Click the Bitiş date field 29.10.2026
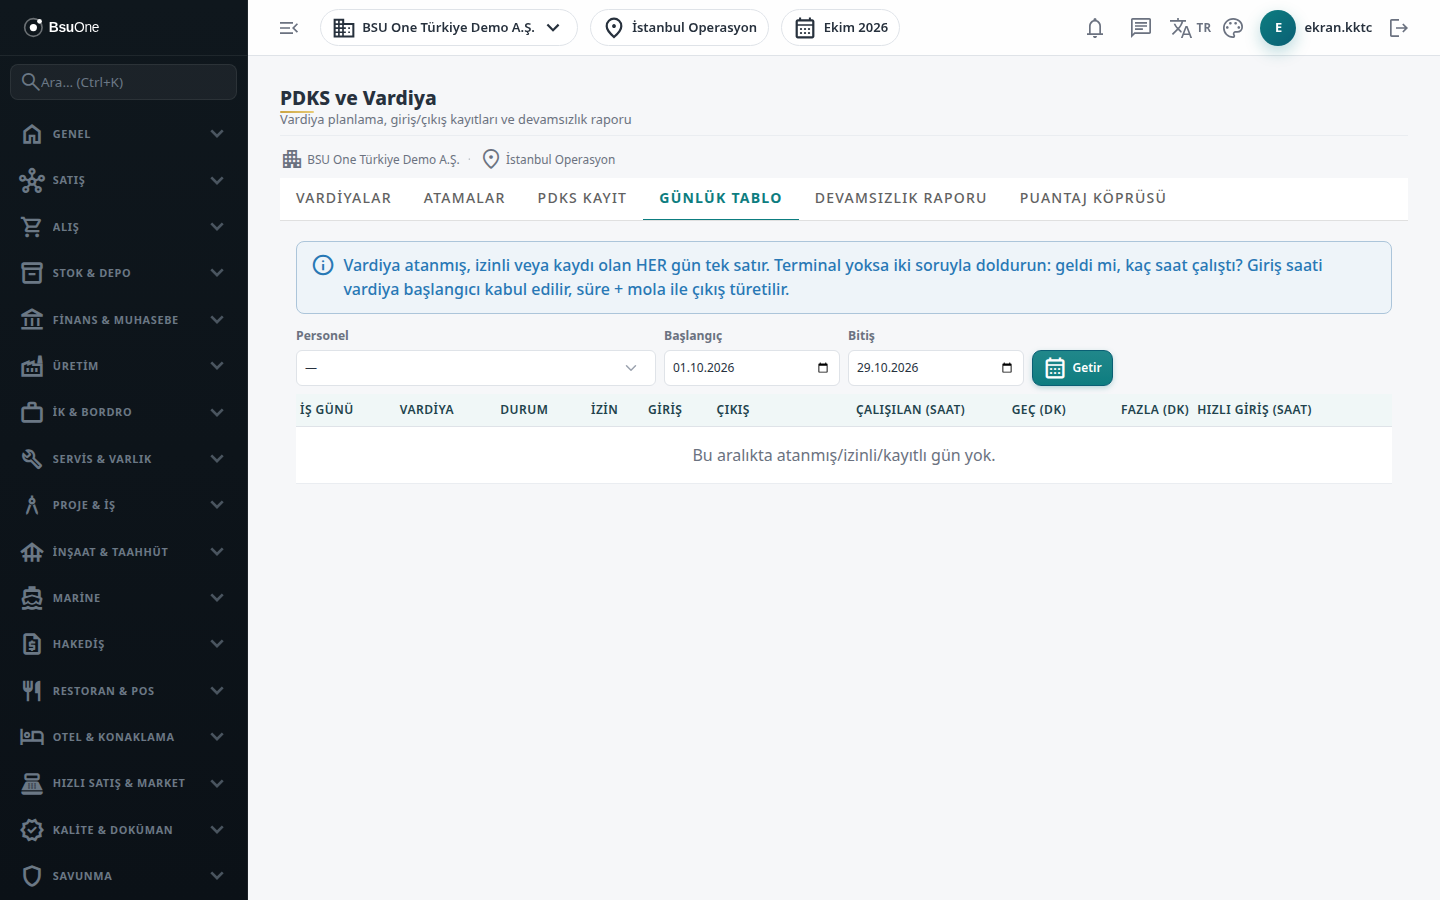 coord(936,368)
